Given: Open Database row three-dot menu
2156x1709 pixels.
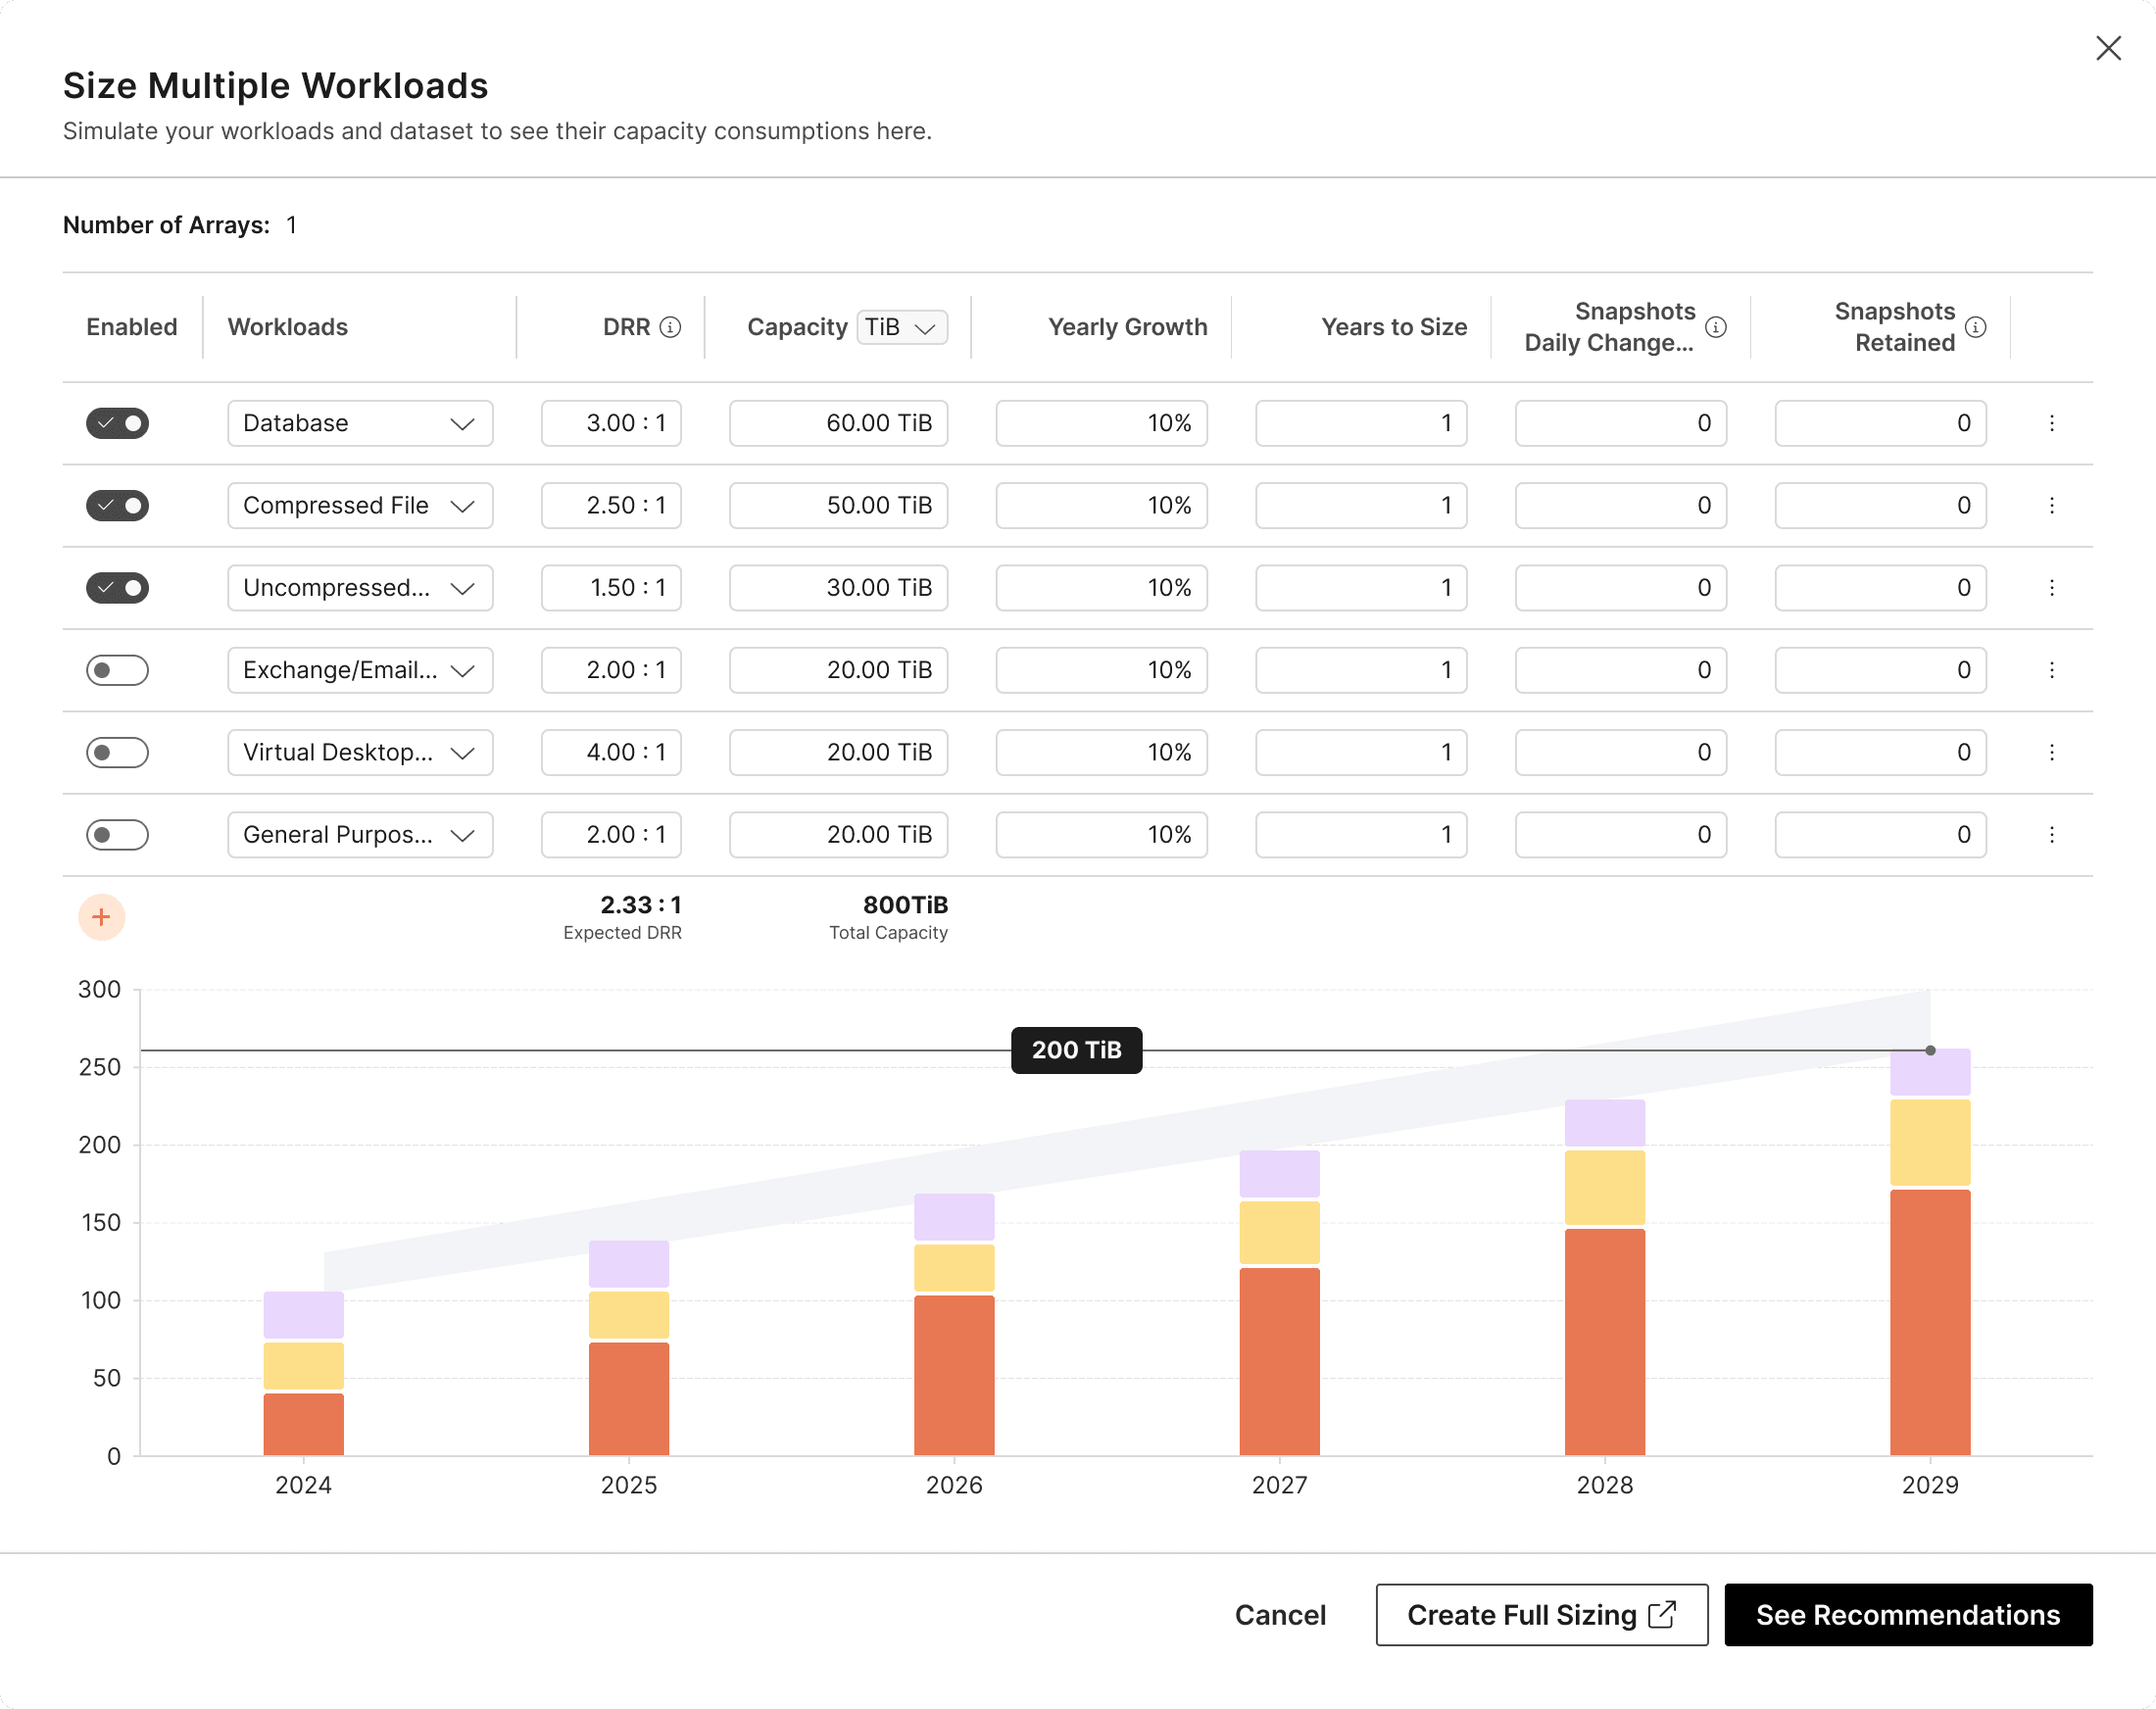Looking at the screenshot, I should pos(2051,423).
